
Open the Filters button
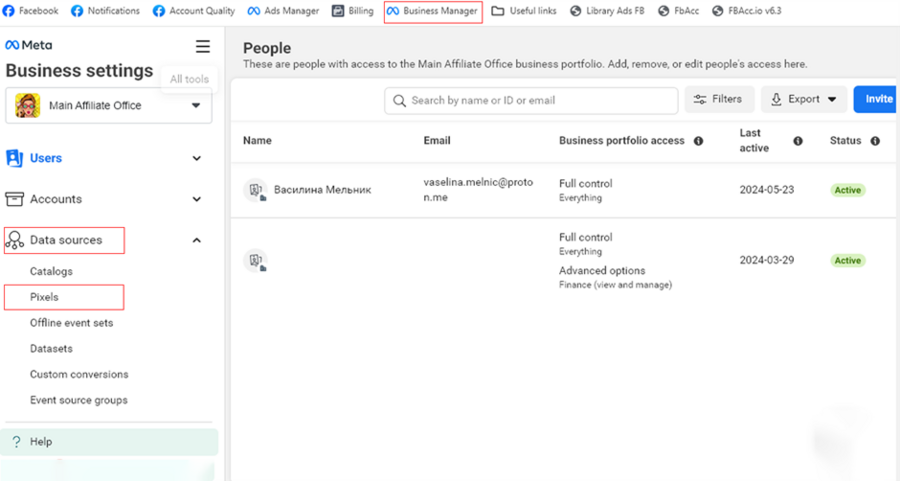(719, 99)
